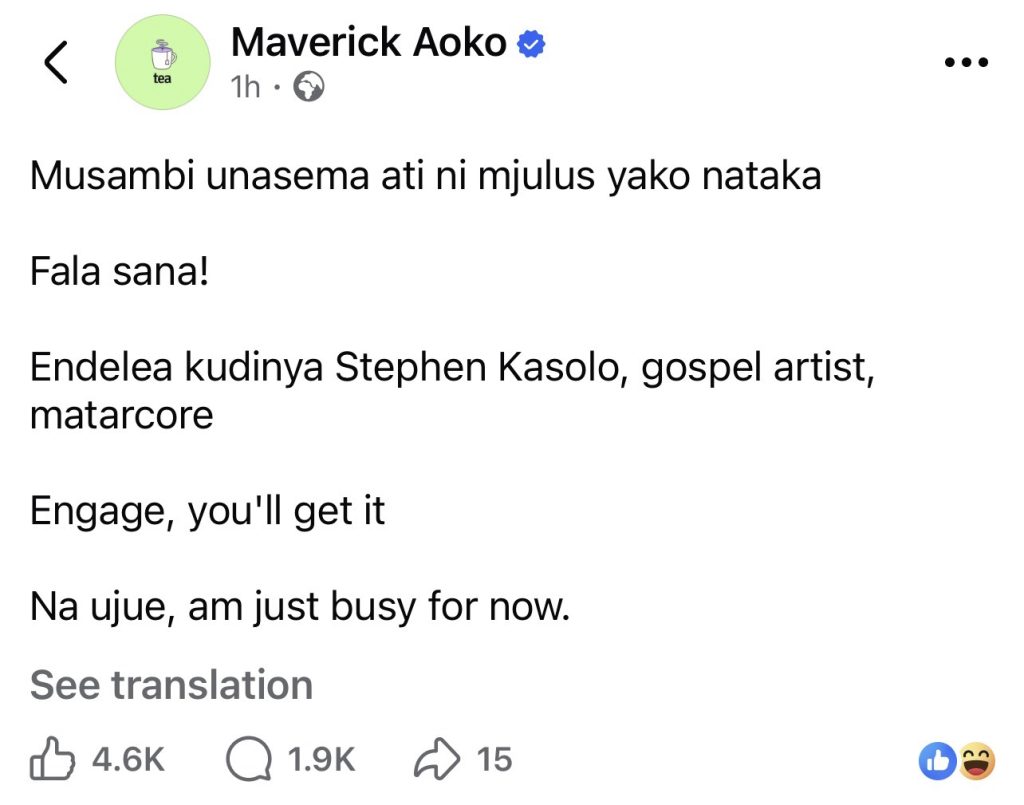Viewport: 1024px width, 805px height.
Task: Tap See translation
Action: [171, 685]
